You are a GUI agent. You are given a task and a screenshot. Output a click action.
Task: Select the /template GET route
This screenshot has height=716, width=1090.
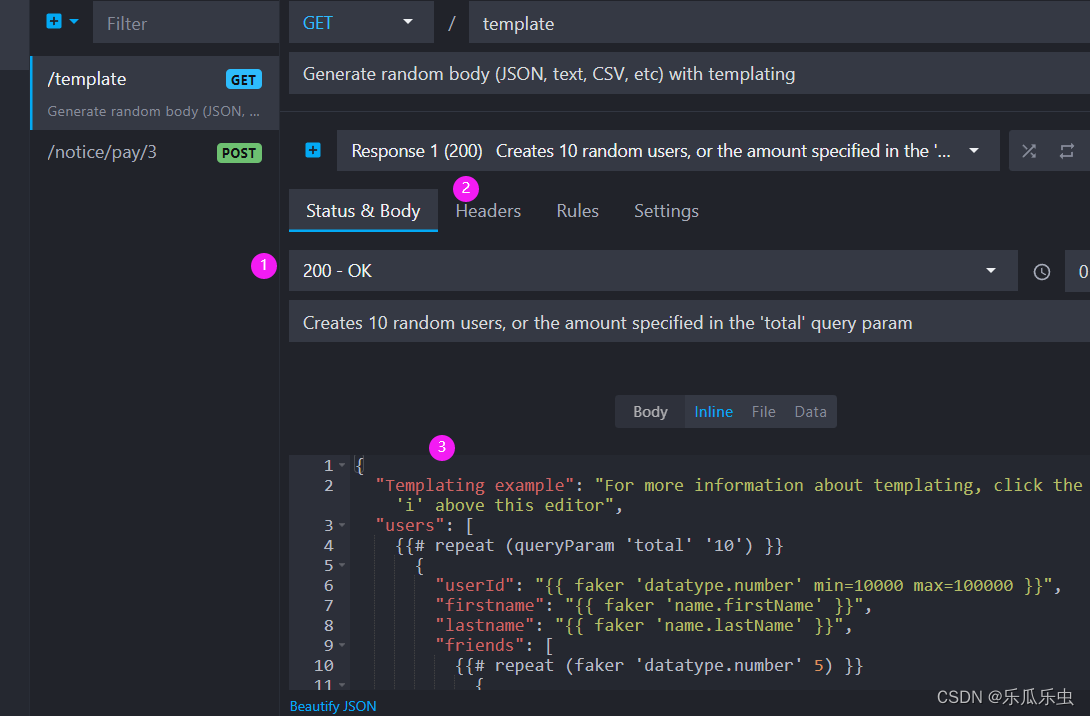(155, 93)
